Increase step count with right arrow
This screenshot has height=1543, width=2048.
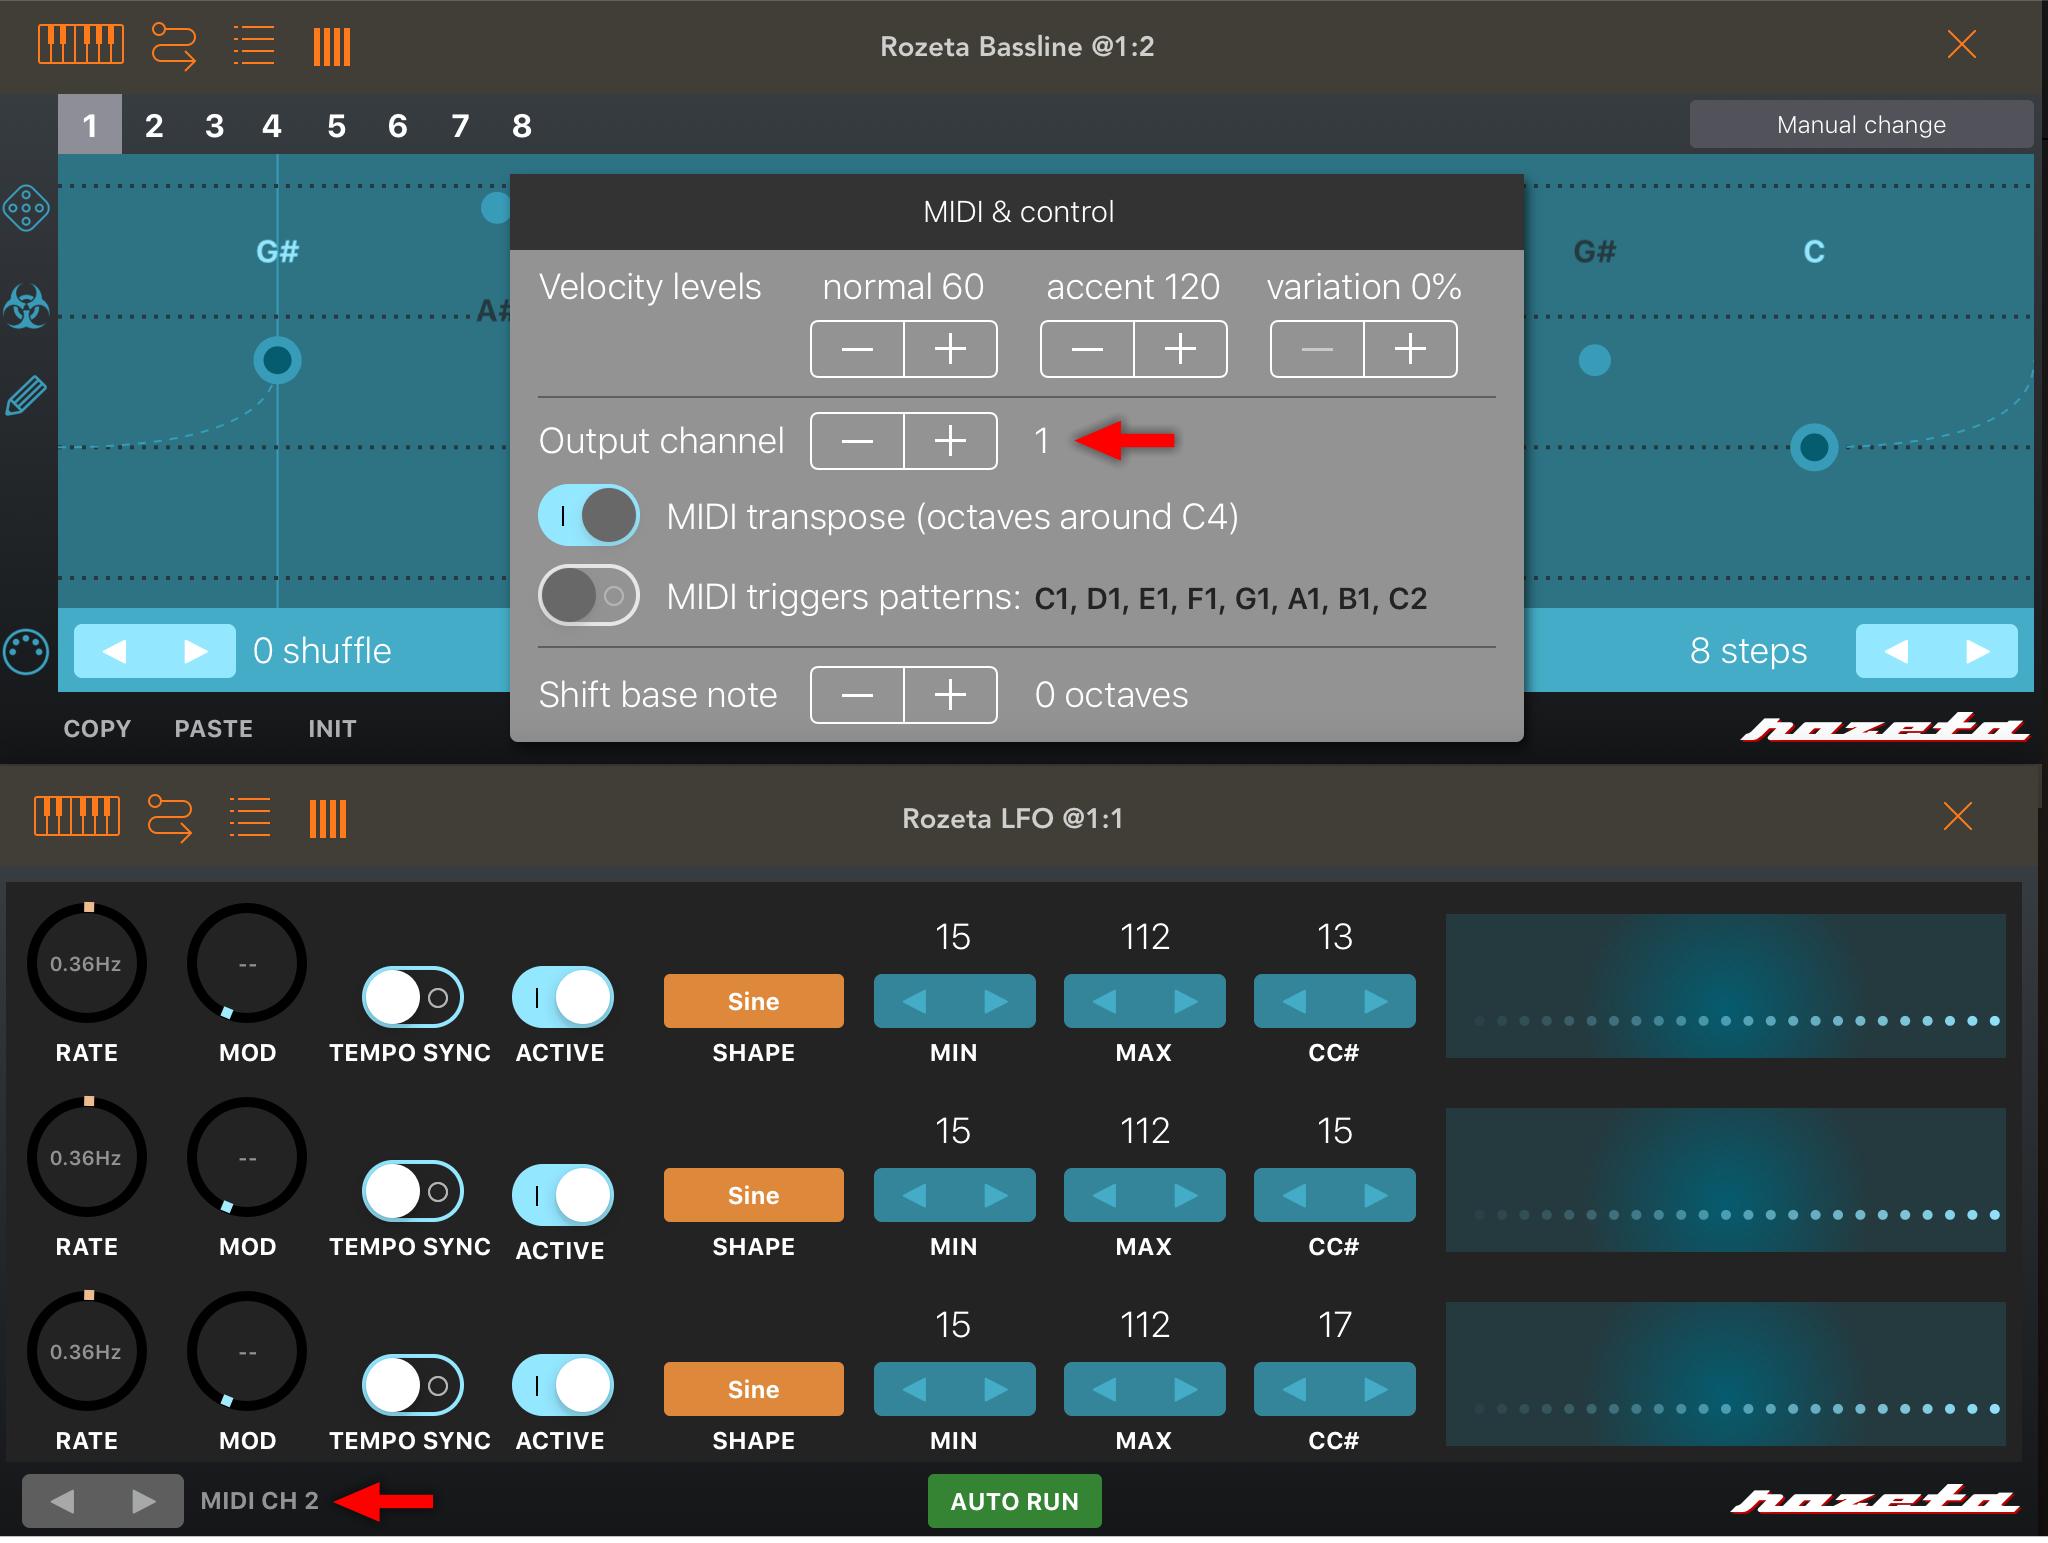pos(1978,651)
